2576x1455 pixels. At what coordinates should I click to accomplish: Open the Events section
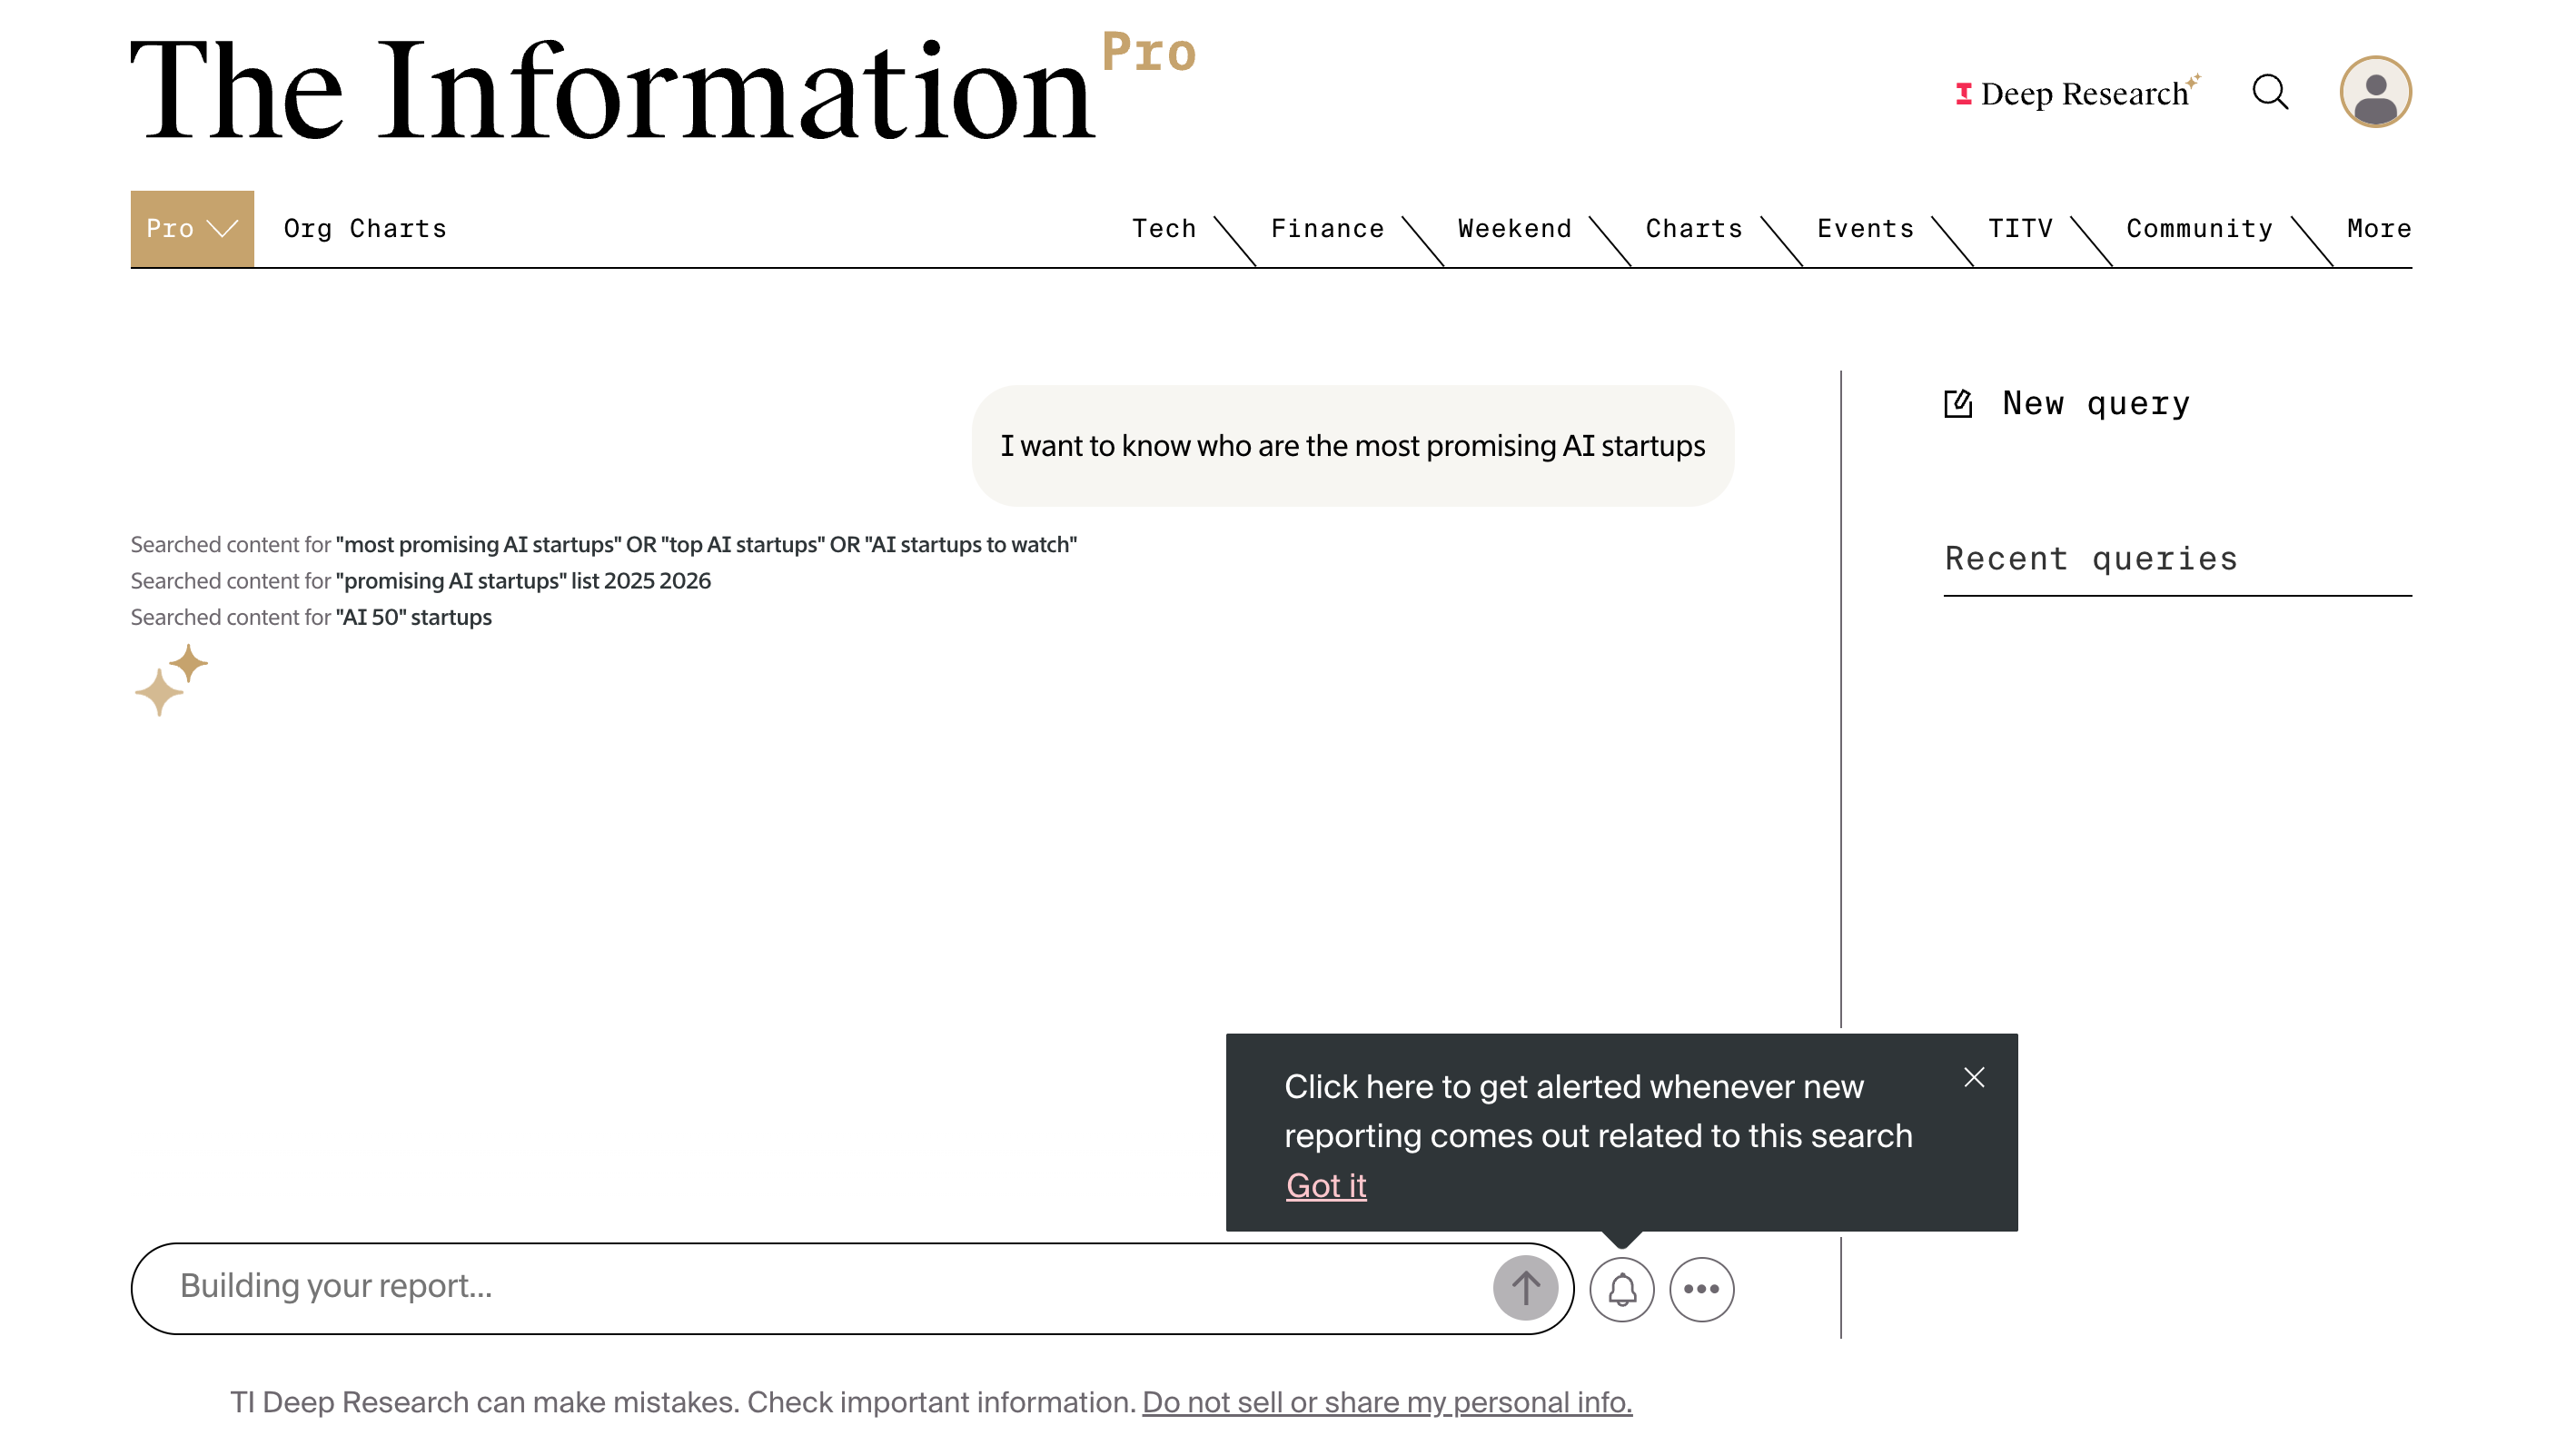[x=1865, y=229]
